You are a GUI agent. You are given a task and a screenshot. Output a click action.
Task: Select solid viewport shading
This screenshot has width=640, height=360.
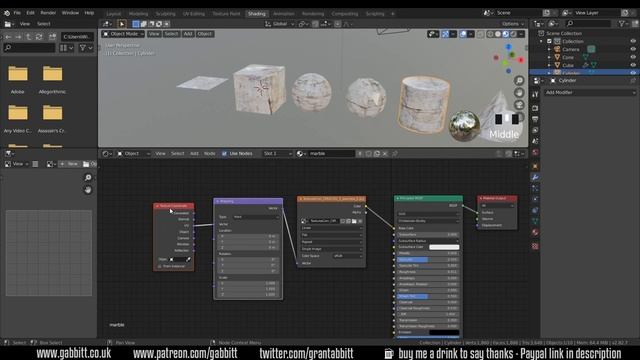pyautogui.click(x=498, y=34)
